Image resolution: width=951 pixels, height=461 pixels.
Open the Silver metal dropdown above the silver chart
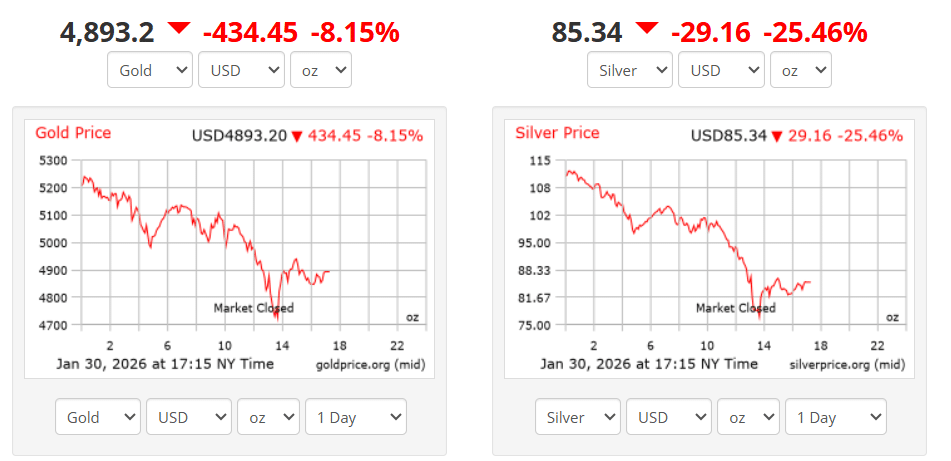(x=629, y=71)
